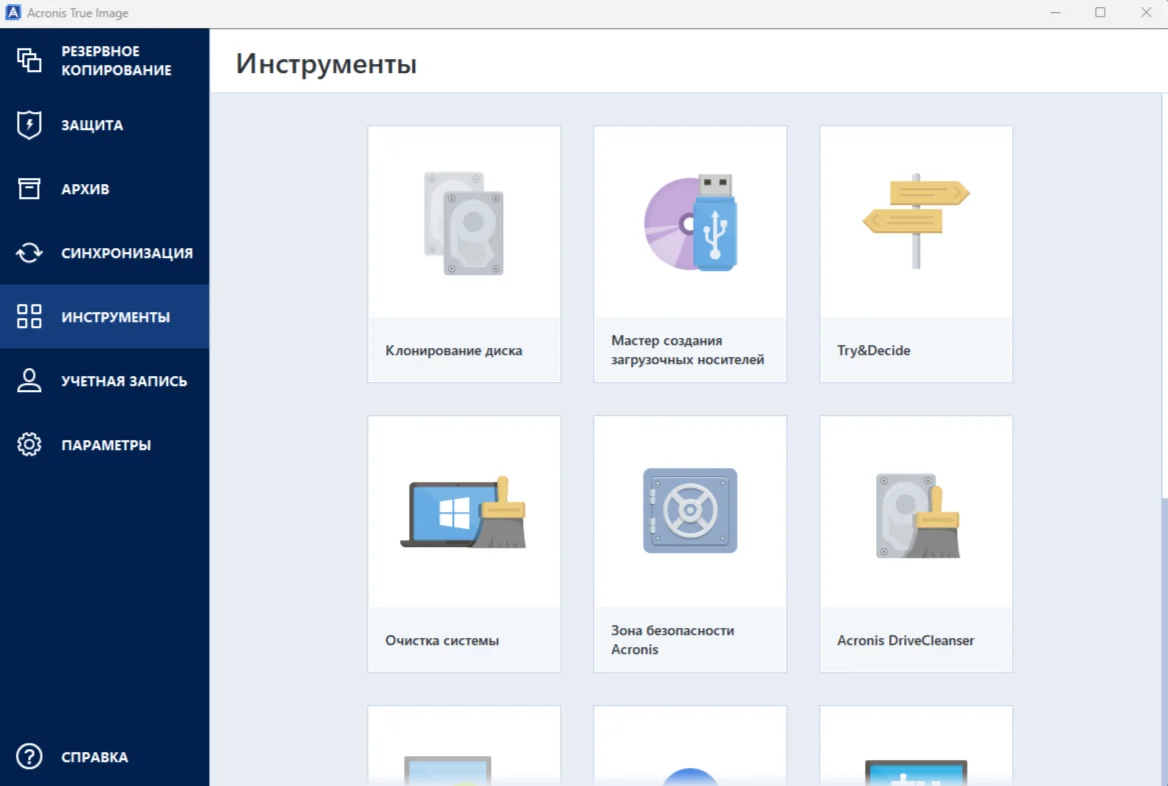
Task: Close the Acronis True Image window
Action: tap(1146, 13)
